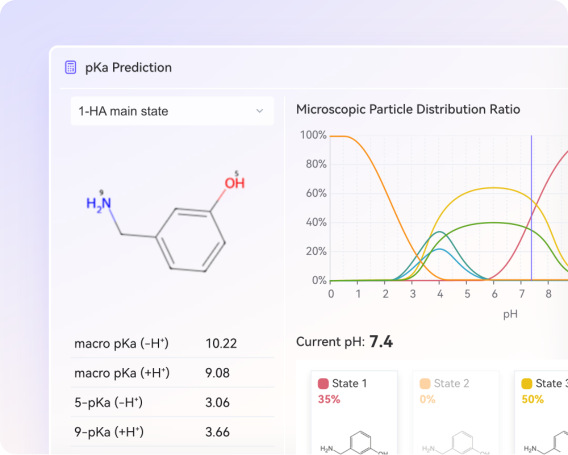Click the OH group on molecule
Image resolution: width=568 pixels, height=455 pixels.
click(x=235, y=182)
